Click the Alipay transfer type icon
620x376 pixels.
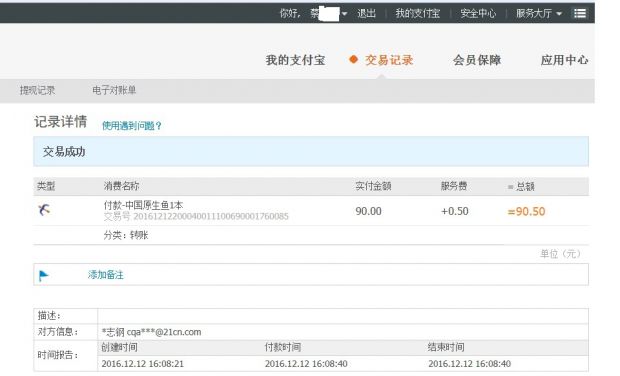[44, 210]
